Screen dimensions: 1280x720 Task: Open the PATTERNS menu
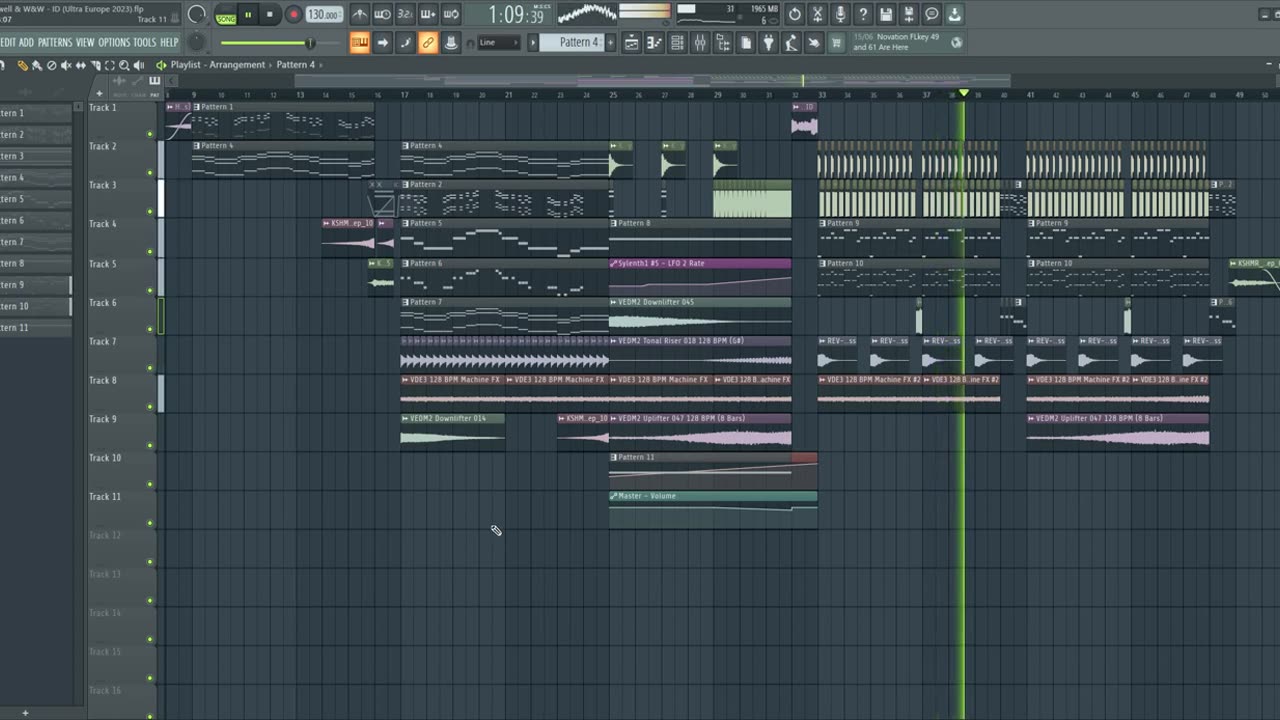[x=55, y=42]
